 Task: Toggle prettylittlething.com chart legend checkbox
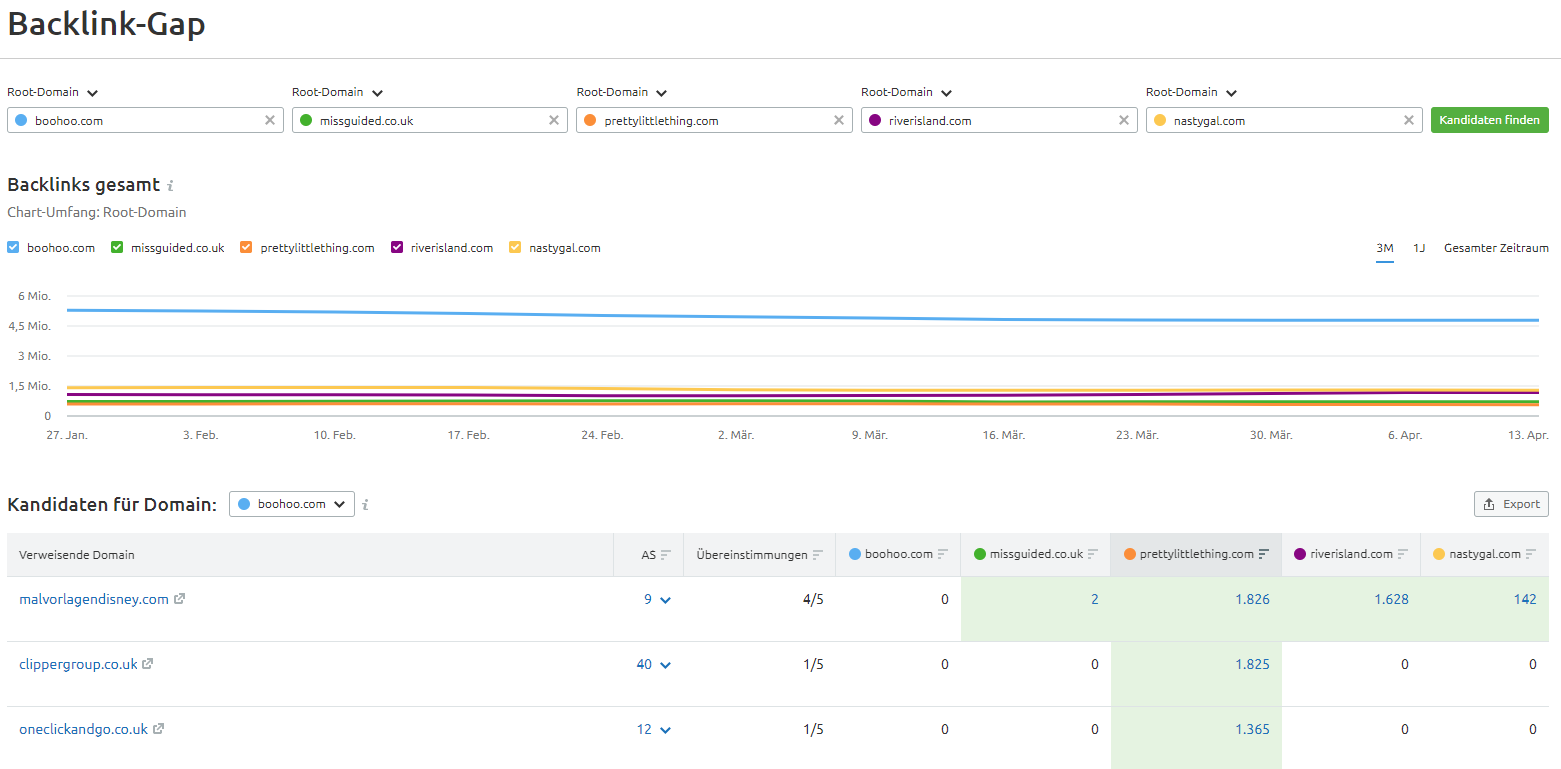coord(246,248)
